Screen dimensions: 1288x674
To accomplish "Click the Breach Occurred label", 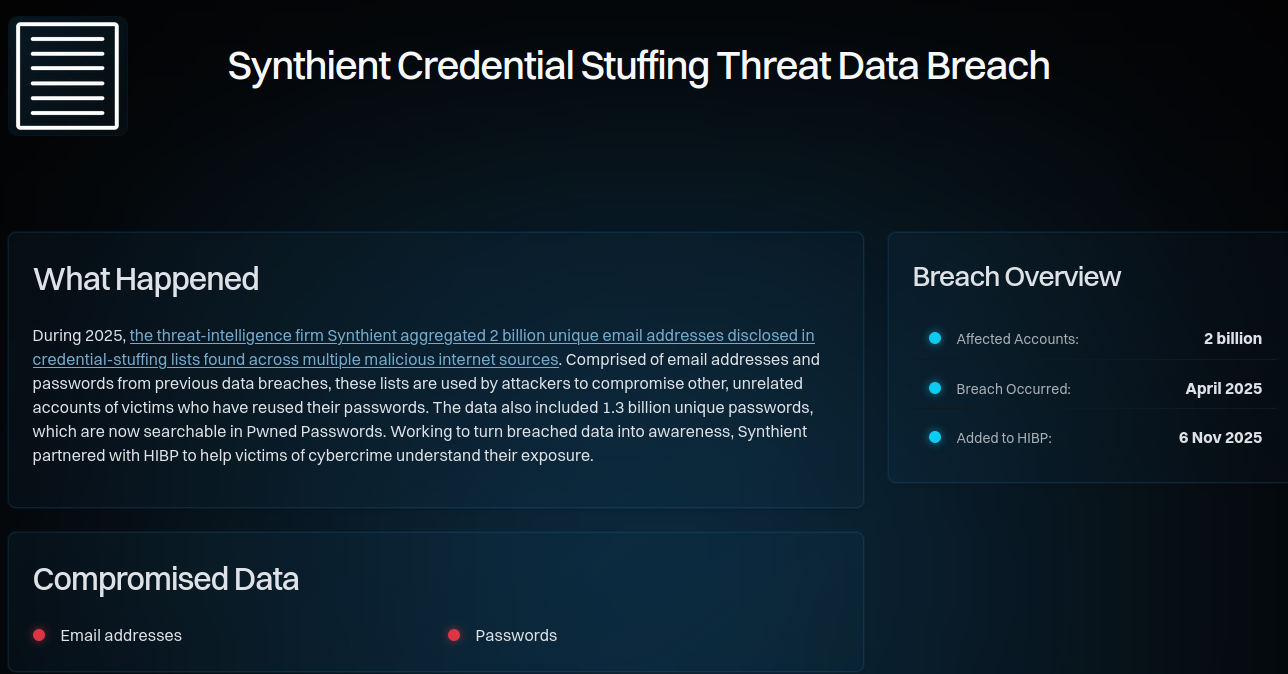I will [x=1013, y=389].
